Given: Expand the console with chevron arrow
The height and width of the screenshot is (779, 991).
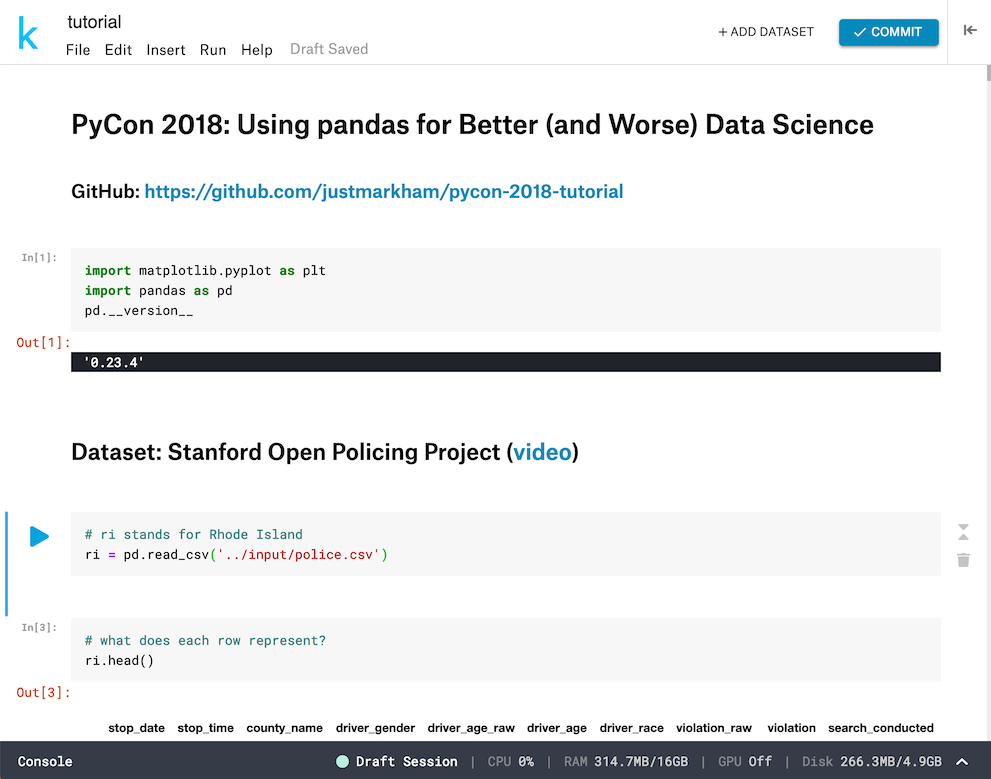Looking at the screenshot, I should tap(962, 761).
